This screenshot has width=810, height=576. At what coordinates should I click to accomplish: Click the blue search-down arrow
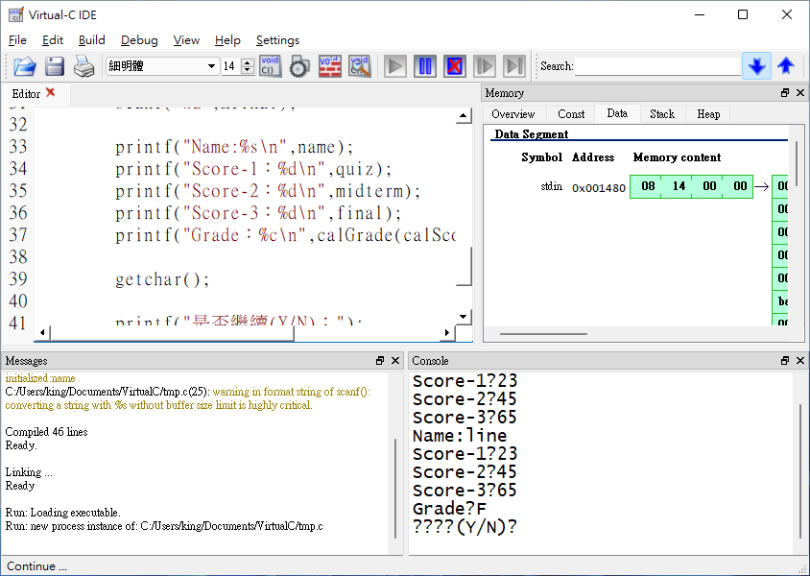click(757, 67)
